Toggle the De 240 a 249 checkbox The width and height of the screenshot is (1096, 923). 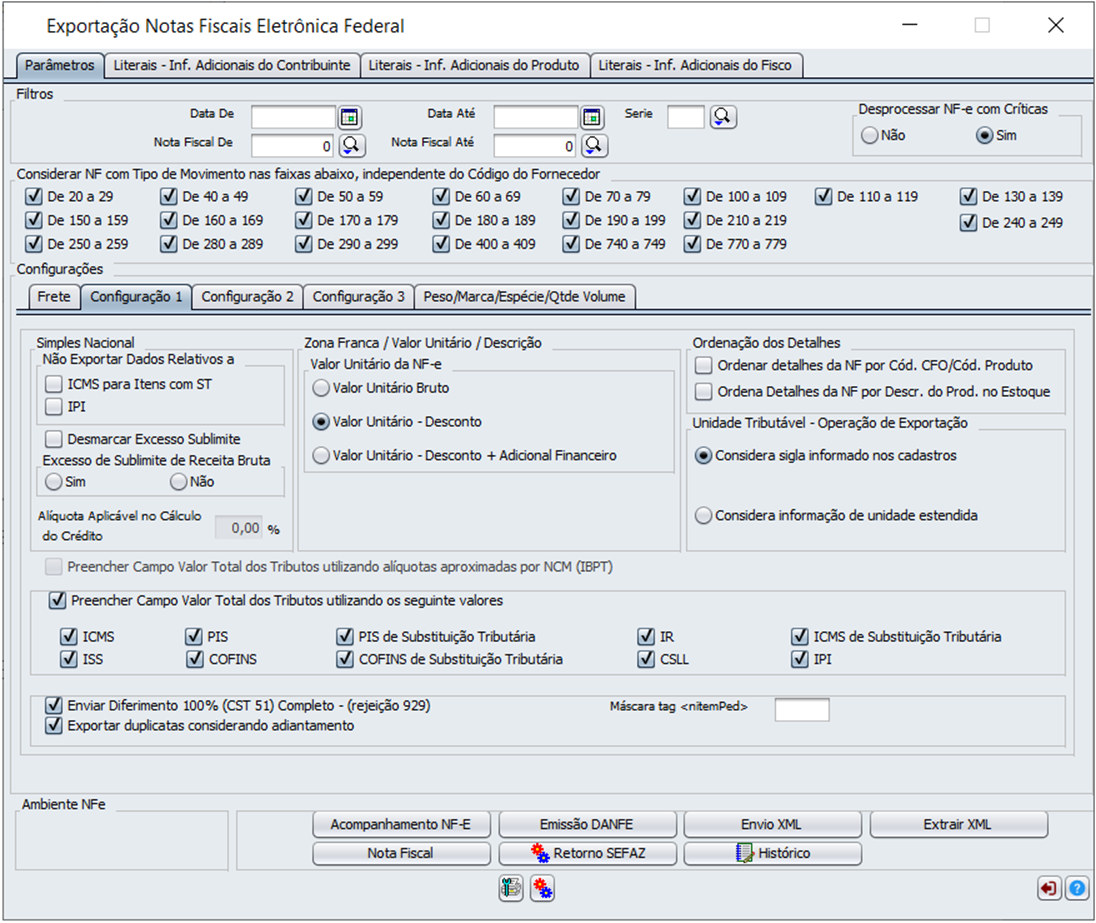[968, 222]
